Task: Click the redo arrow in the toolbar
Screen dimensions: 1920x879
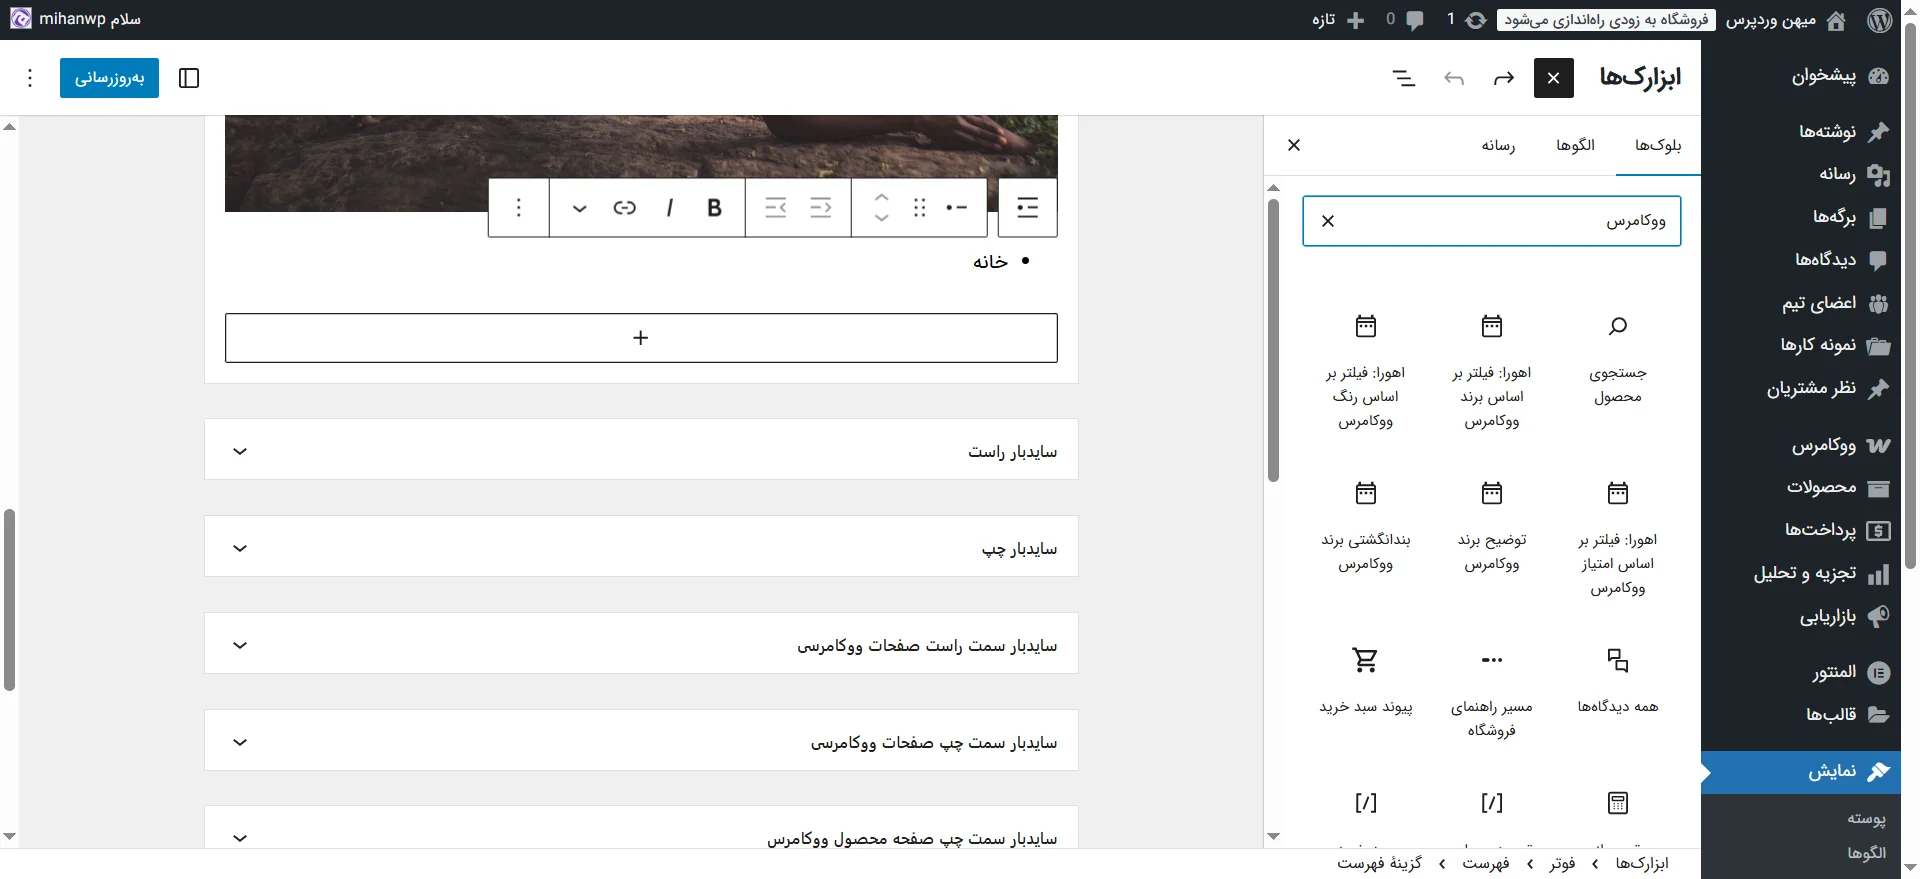Action: coord(1504,78)
